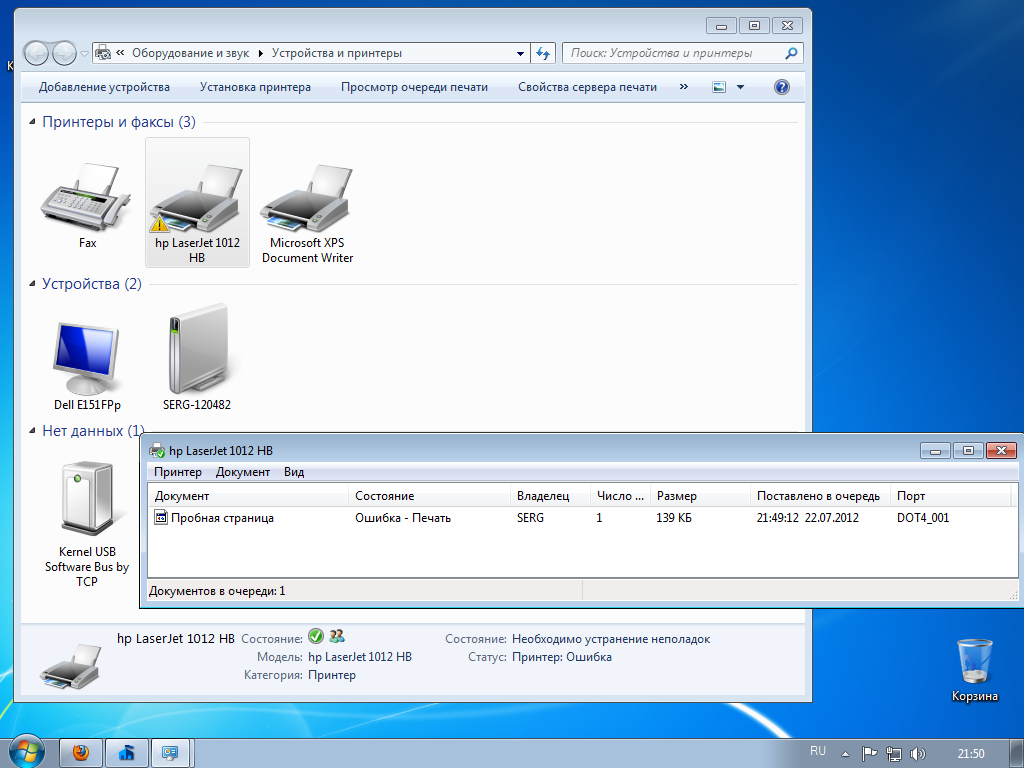Screen dimensions: 1024x768
Task: Click the search devices and printers field
Action: coord(672,53)
